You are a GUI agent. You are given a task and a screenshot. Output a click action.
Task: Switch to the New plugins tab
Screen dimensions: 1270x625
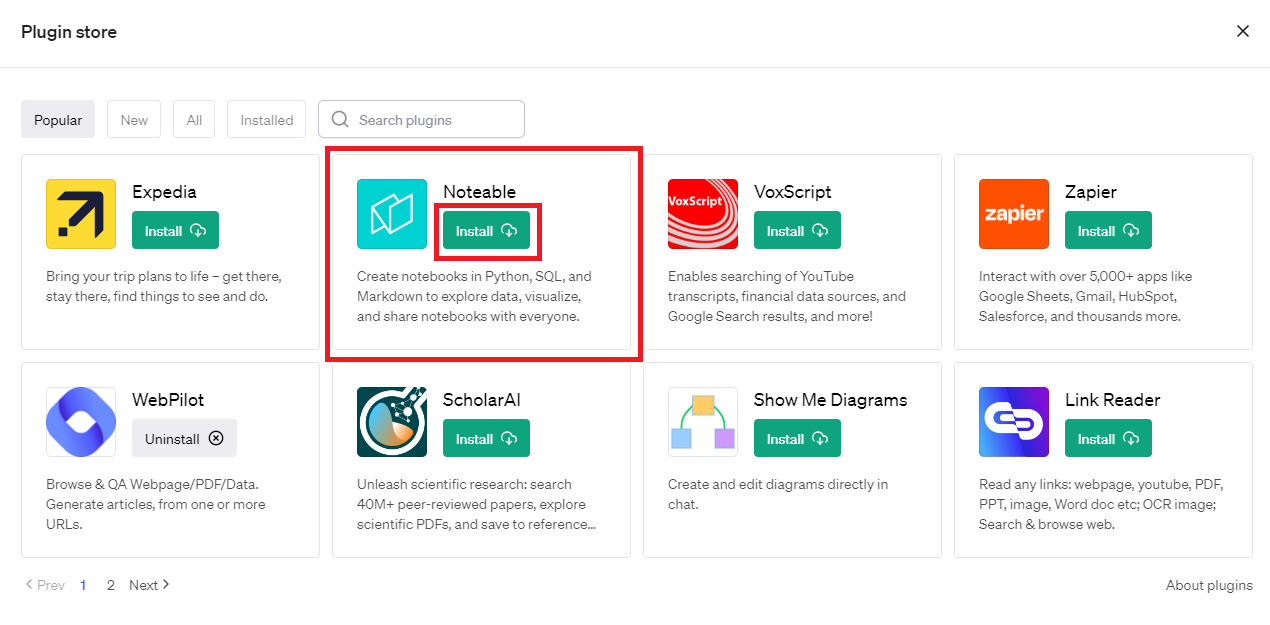coord(134,120)
